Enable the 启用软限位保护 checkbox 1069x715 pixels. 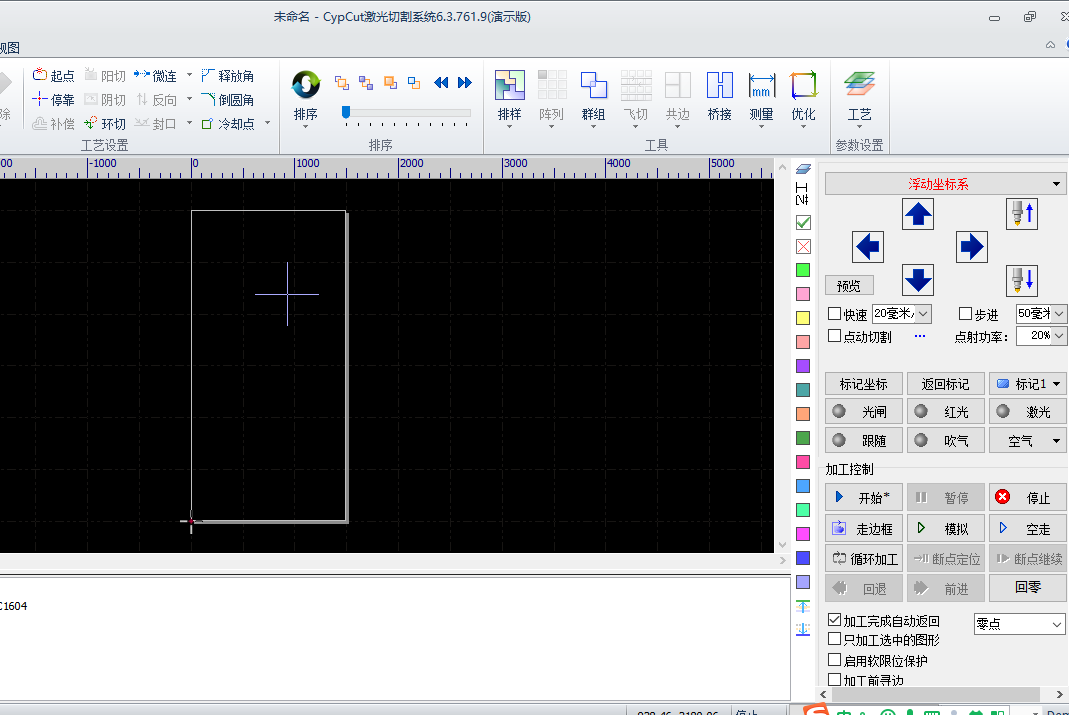[x=835, y=661]
